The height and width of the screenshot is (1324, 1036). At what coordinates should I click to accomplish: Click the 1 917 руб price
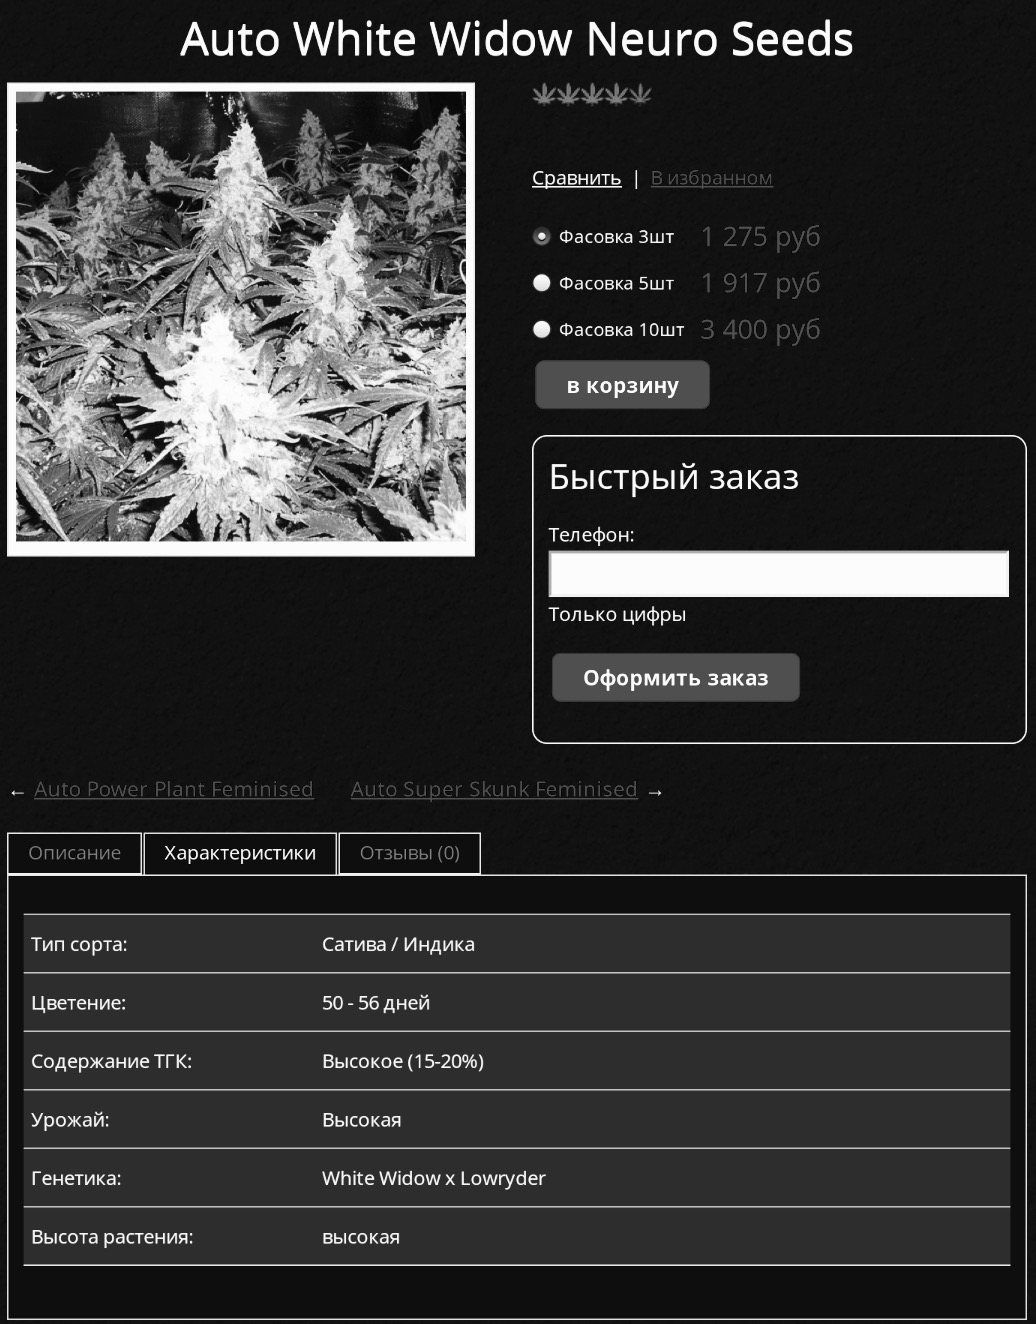click(x=760, y=283)
